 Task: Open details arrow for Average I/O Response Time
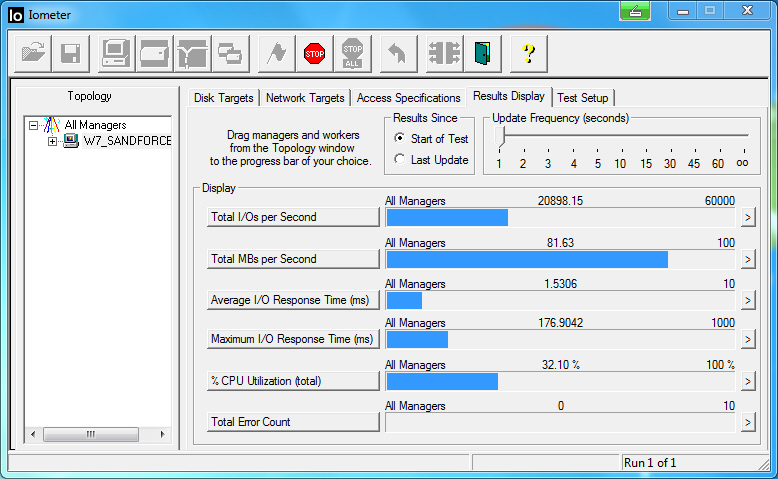748,300
